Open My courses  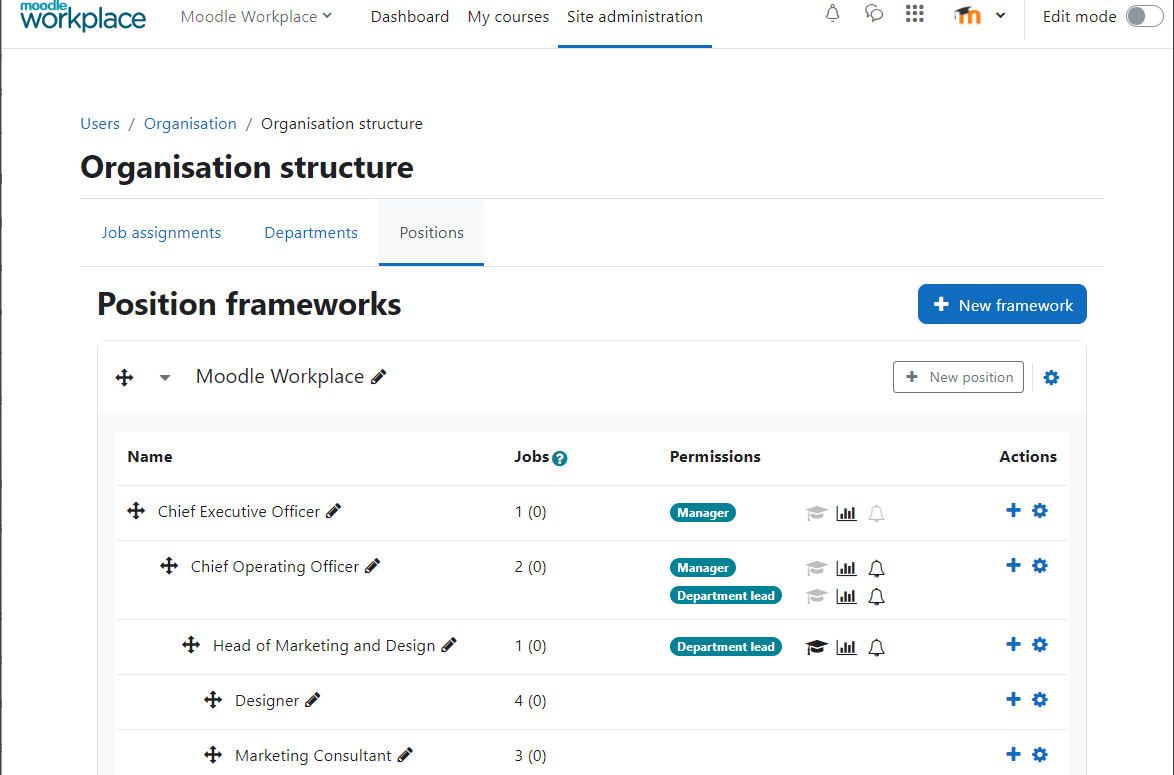click(508, 16)
